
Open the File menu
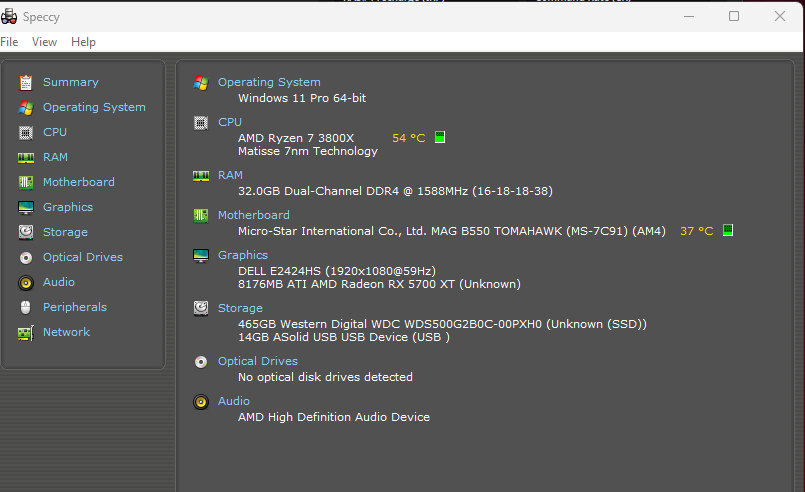9,42
